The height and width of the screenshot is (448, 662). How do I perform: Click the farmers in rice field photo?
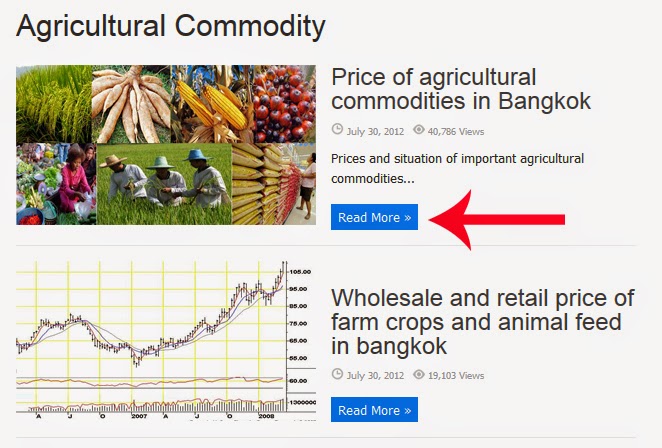coord(164,184)
